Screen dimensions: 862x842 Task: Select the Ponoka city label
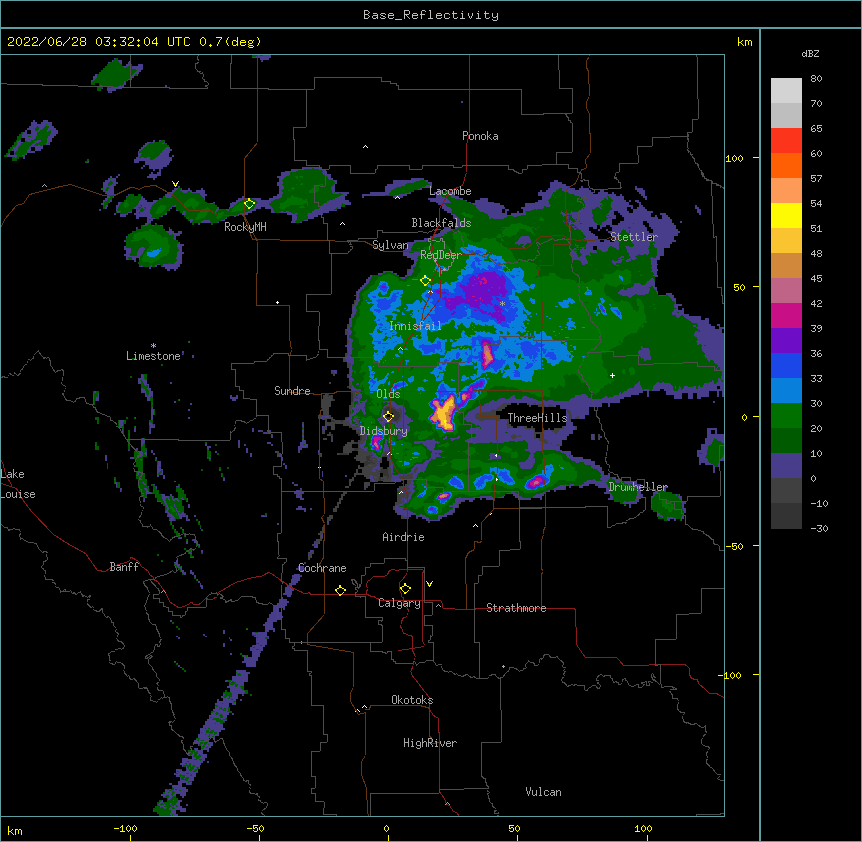tap(480, 136)
